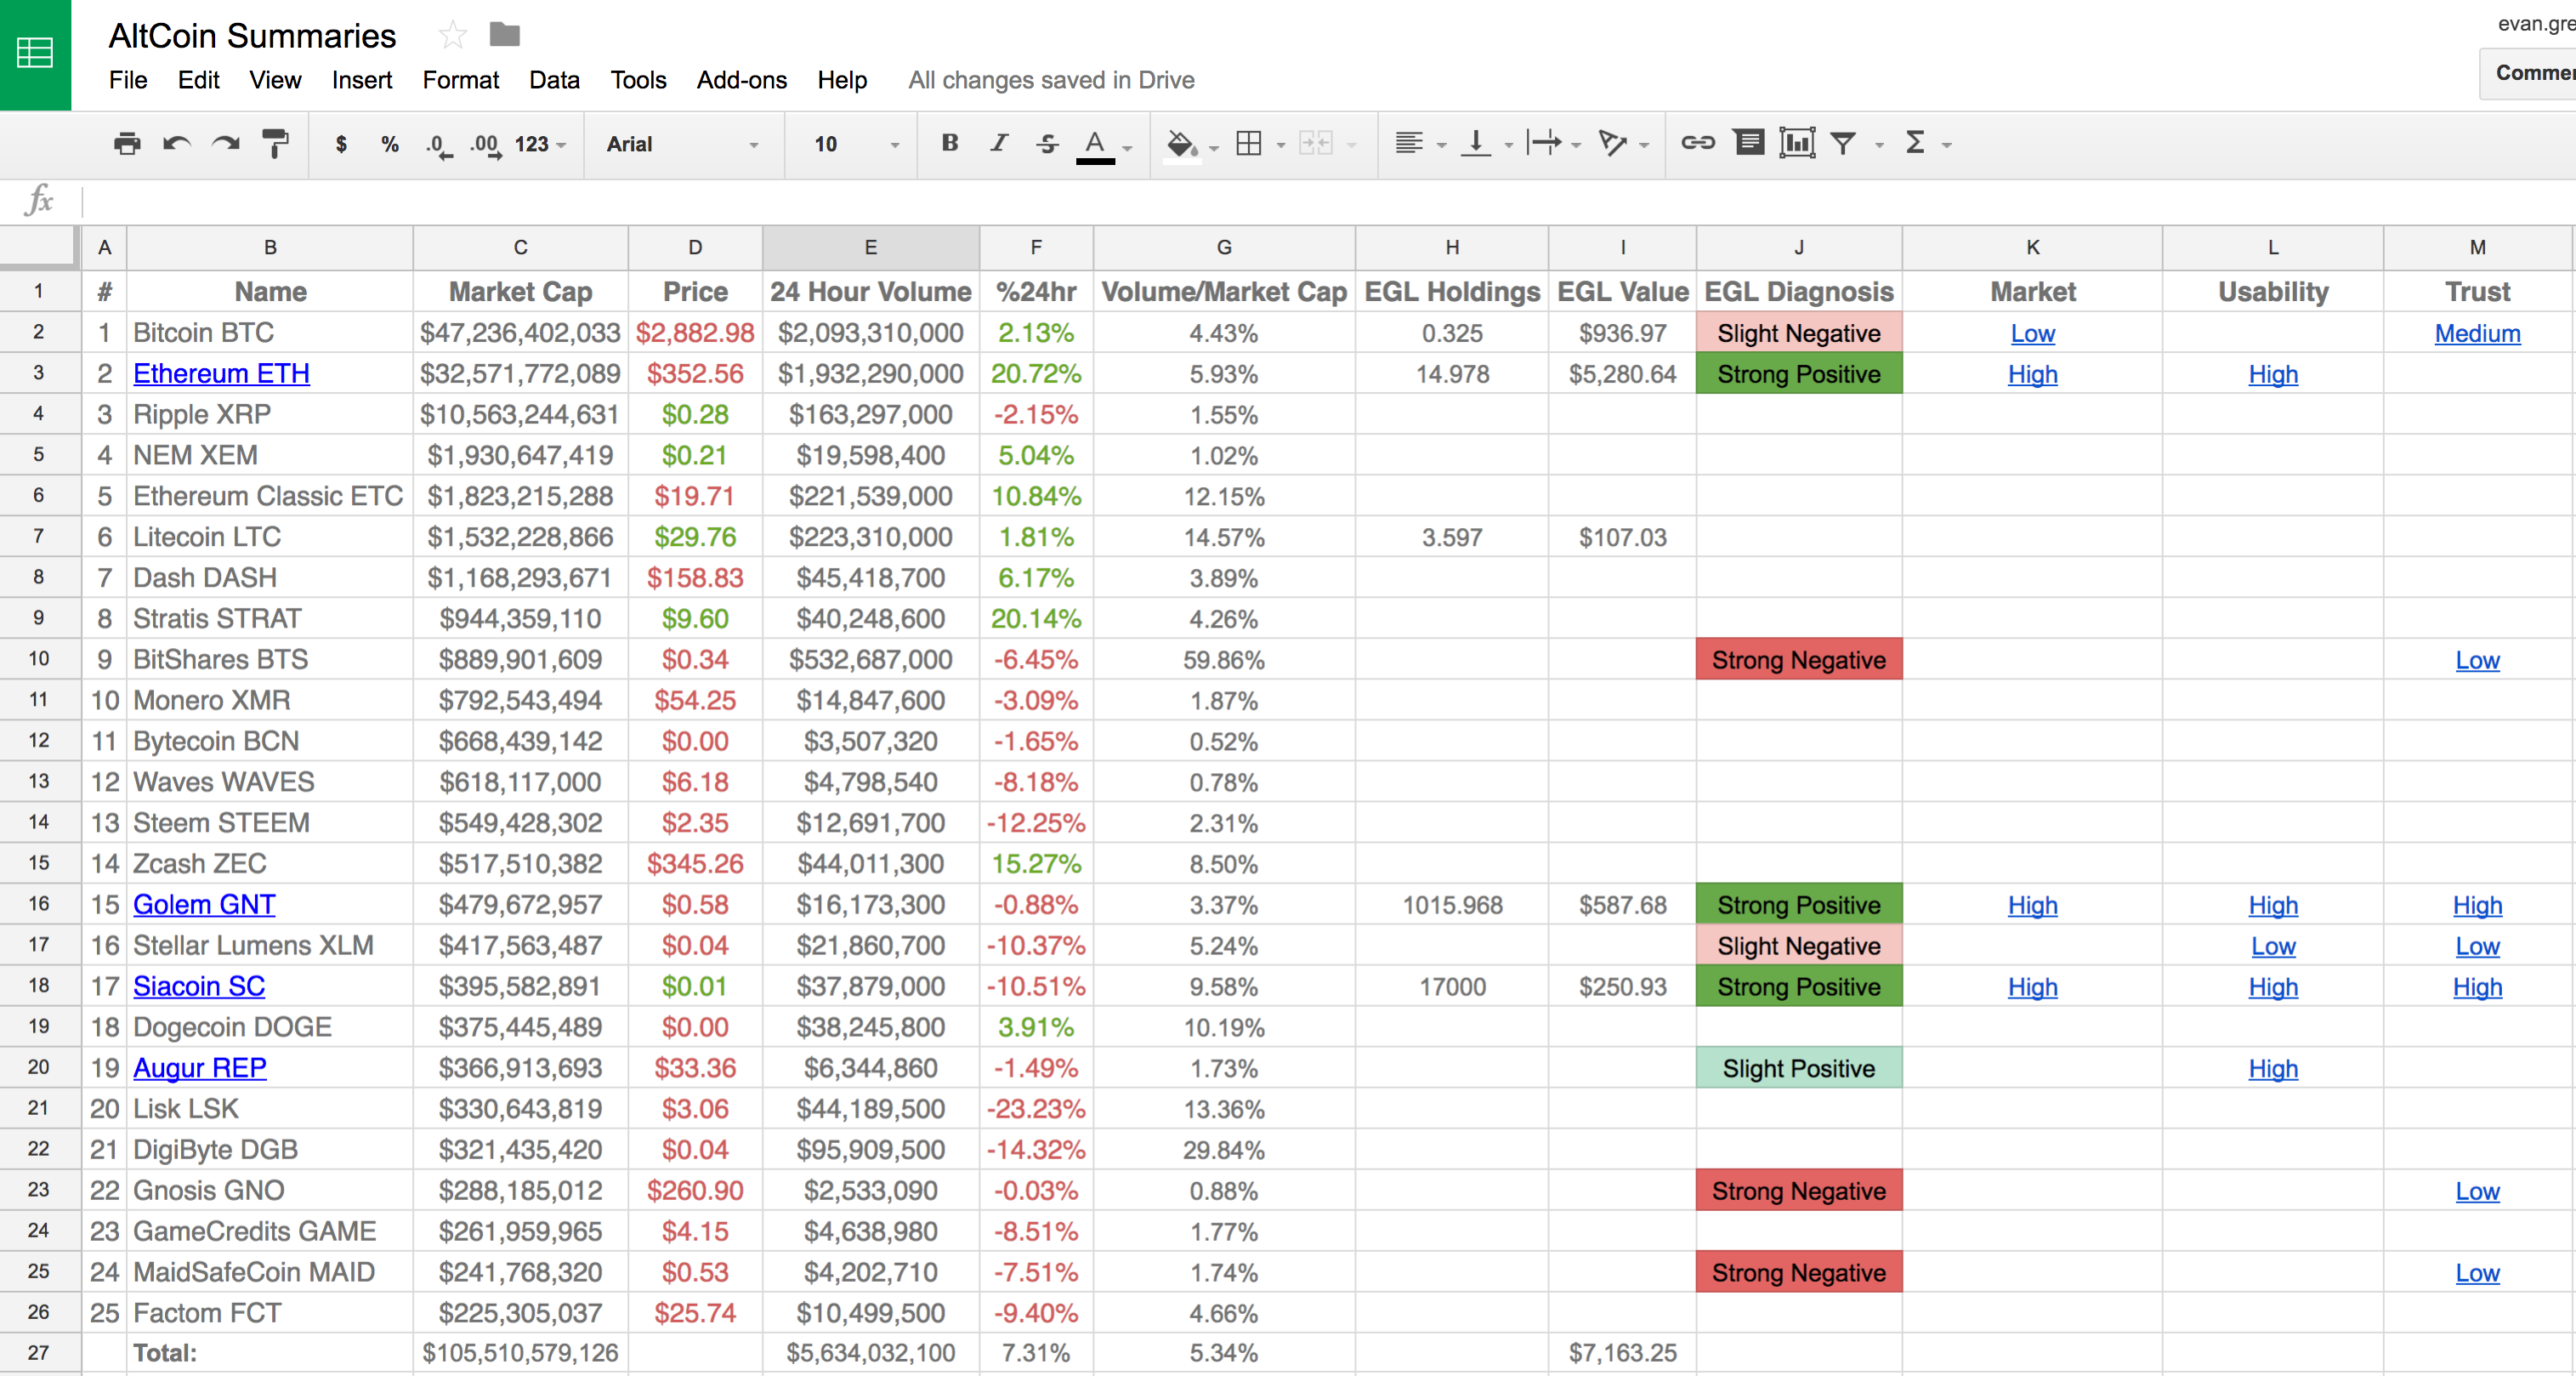Click the Insert link icon
Viewport: 2576px width, 1376px height.
point(1698,143)
